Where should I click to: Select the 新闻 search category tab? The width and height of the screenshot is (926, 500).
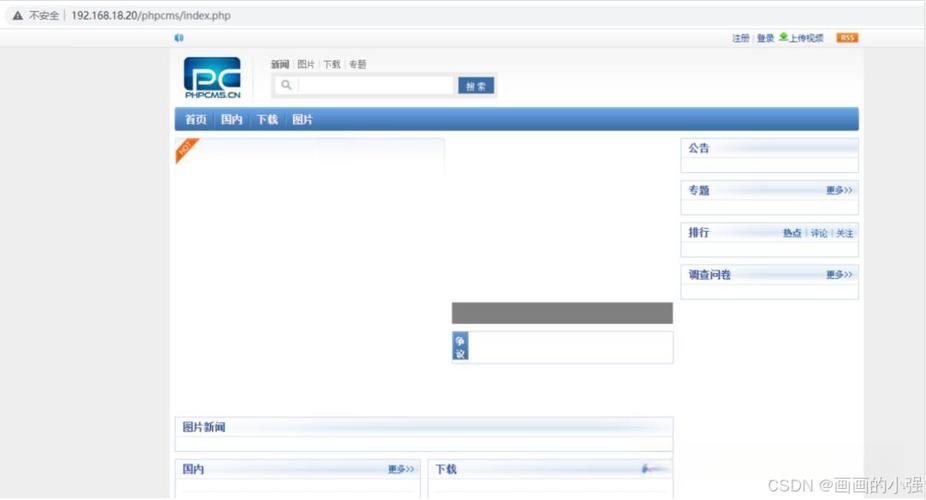click(x=280, y=64)
